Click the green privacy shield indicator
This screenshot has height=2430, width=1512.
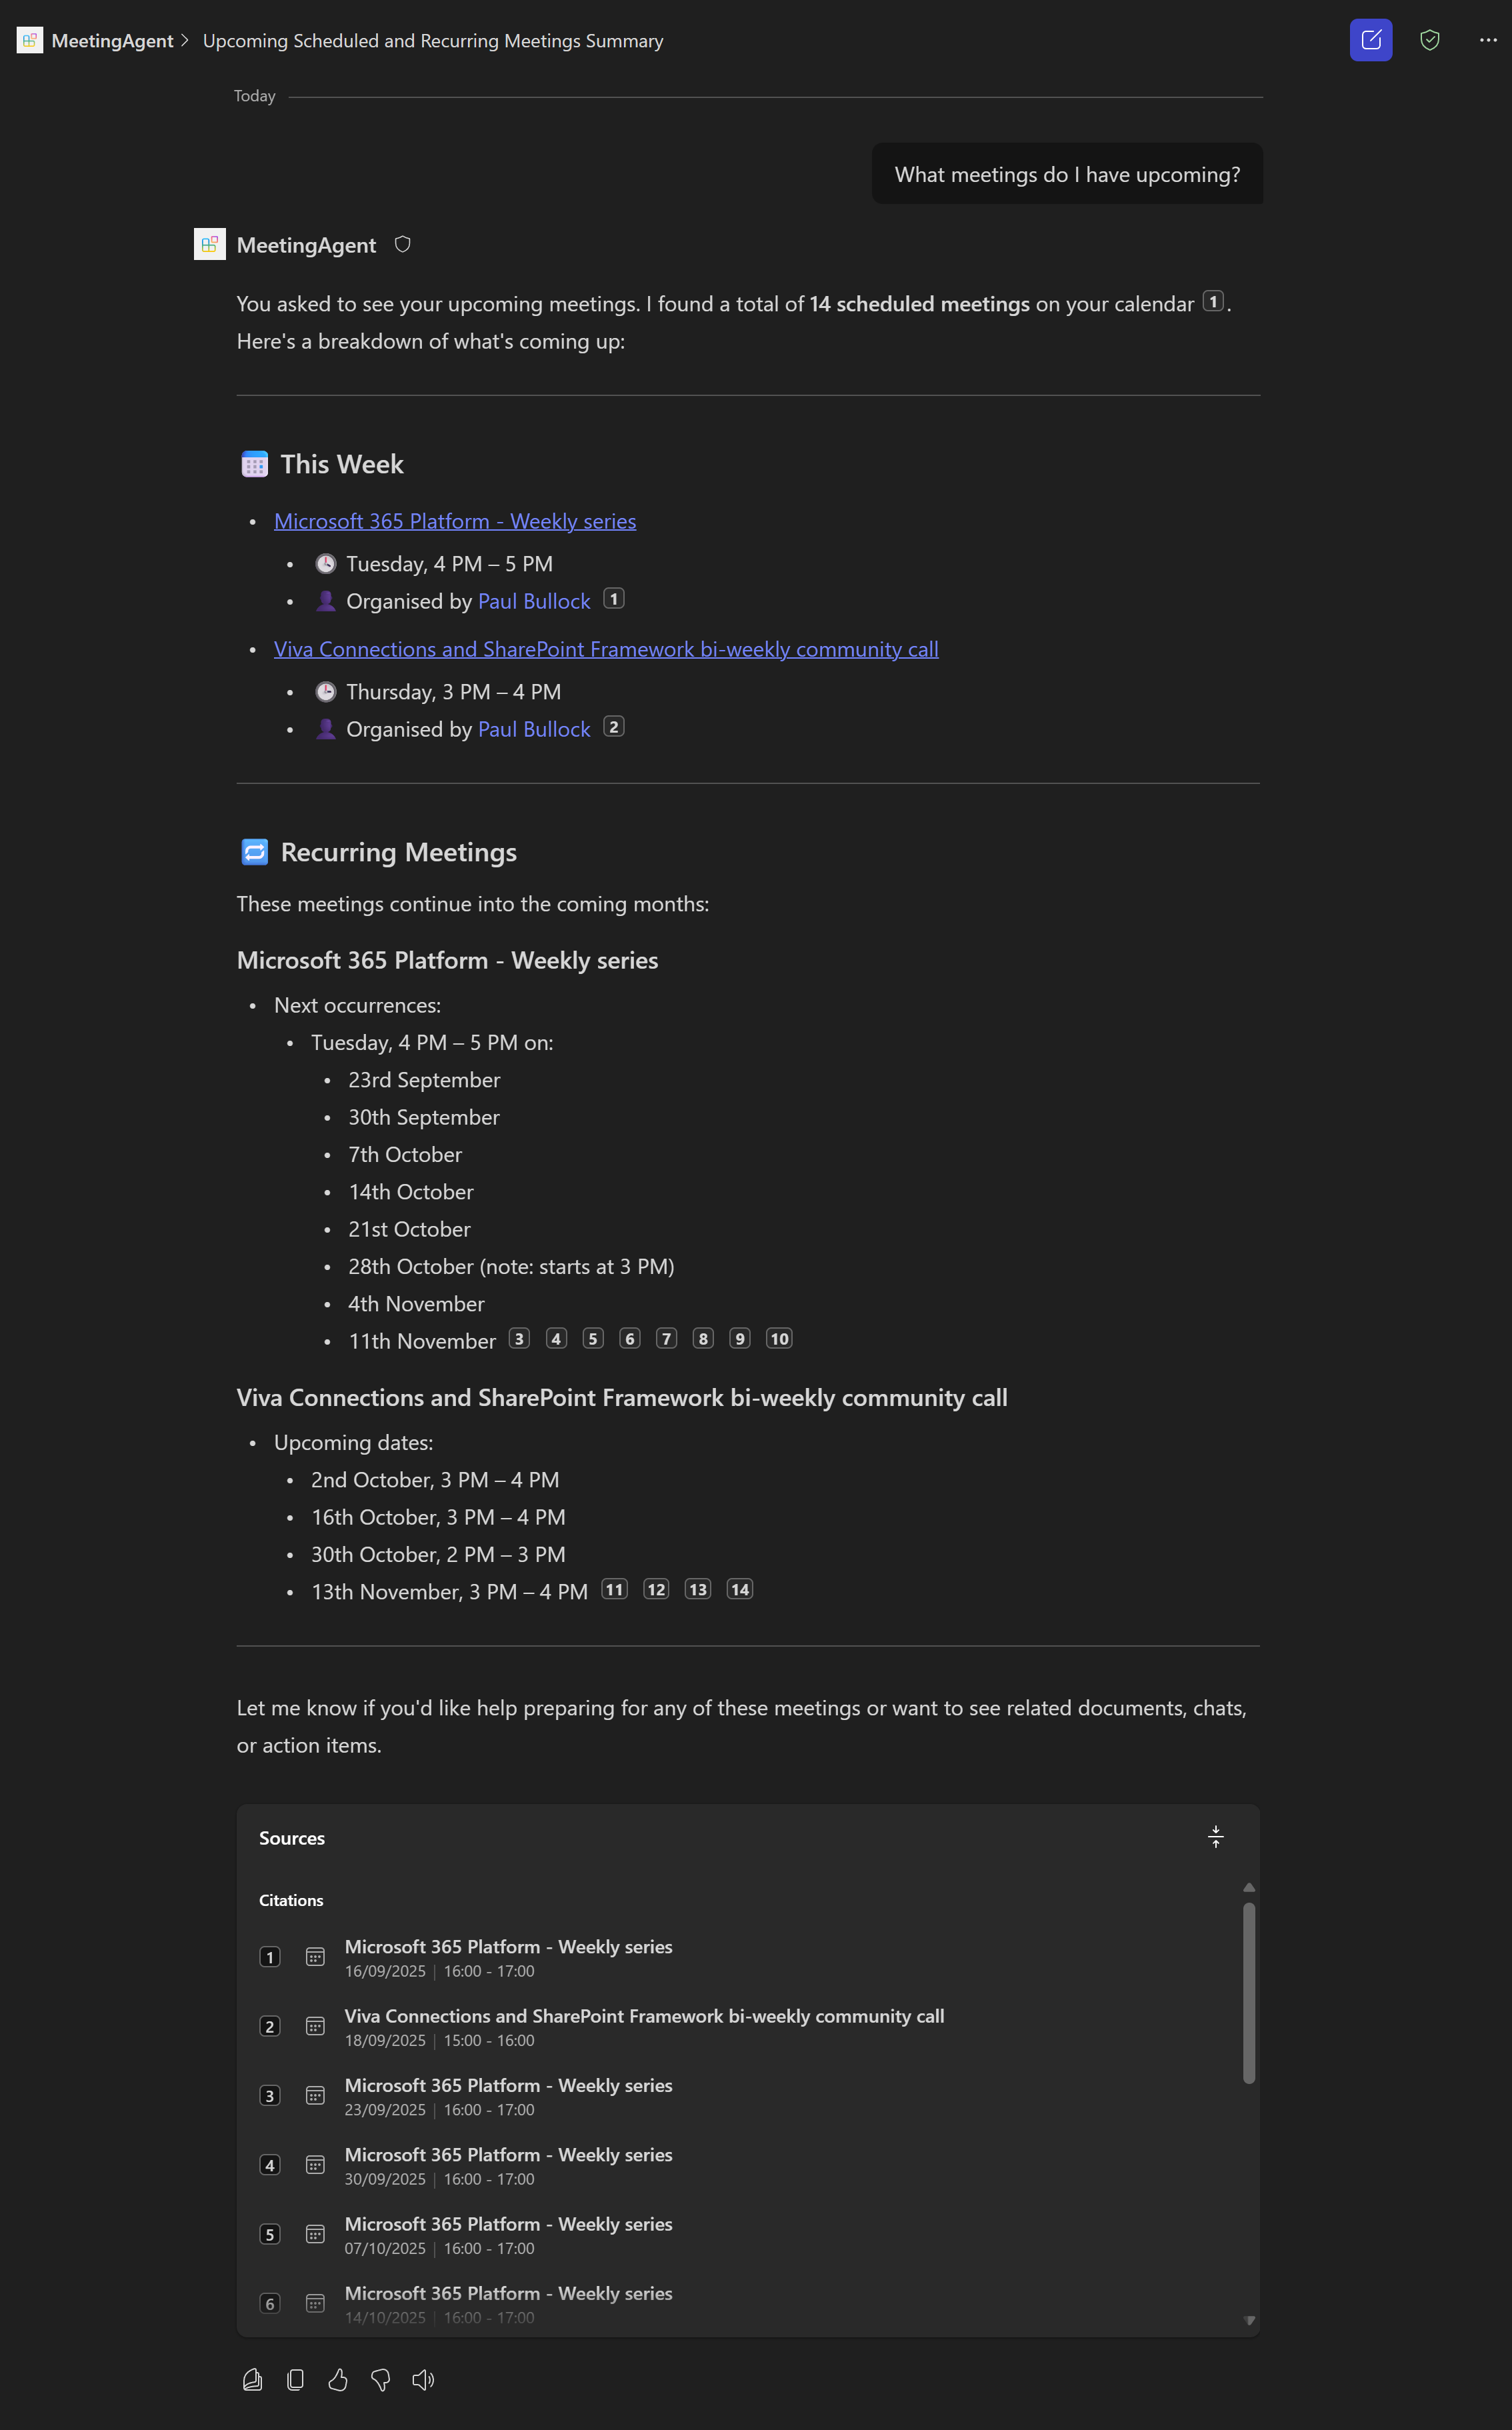1429,40
